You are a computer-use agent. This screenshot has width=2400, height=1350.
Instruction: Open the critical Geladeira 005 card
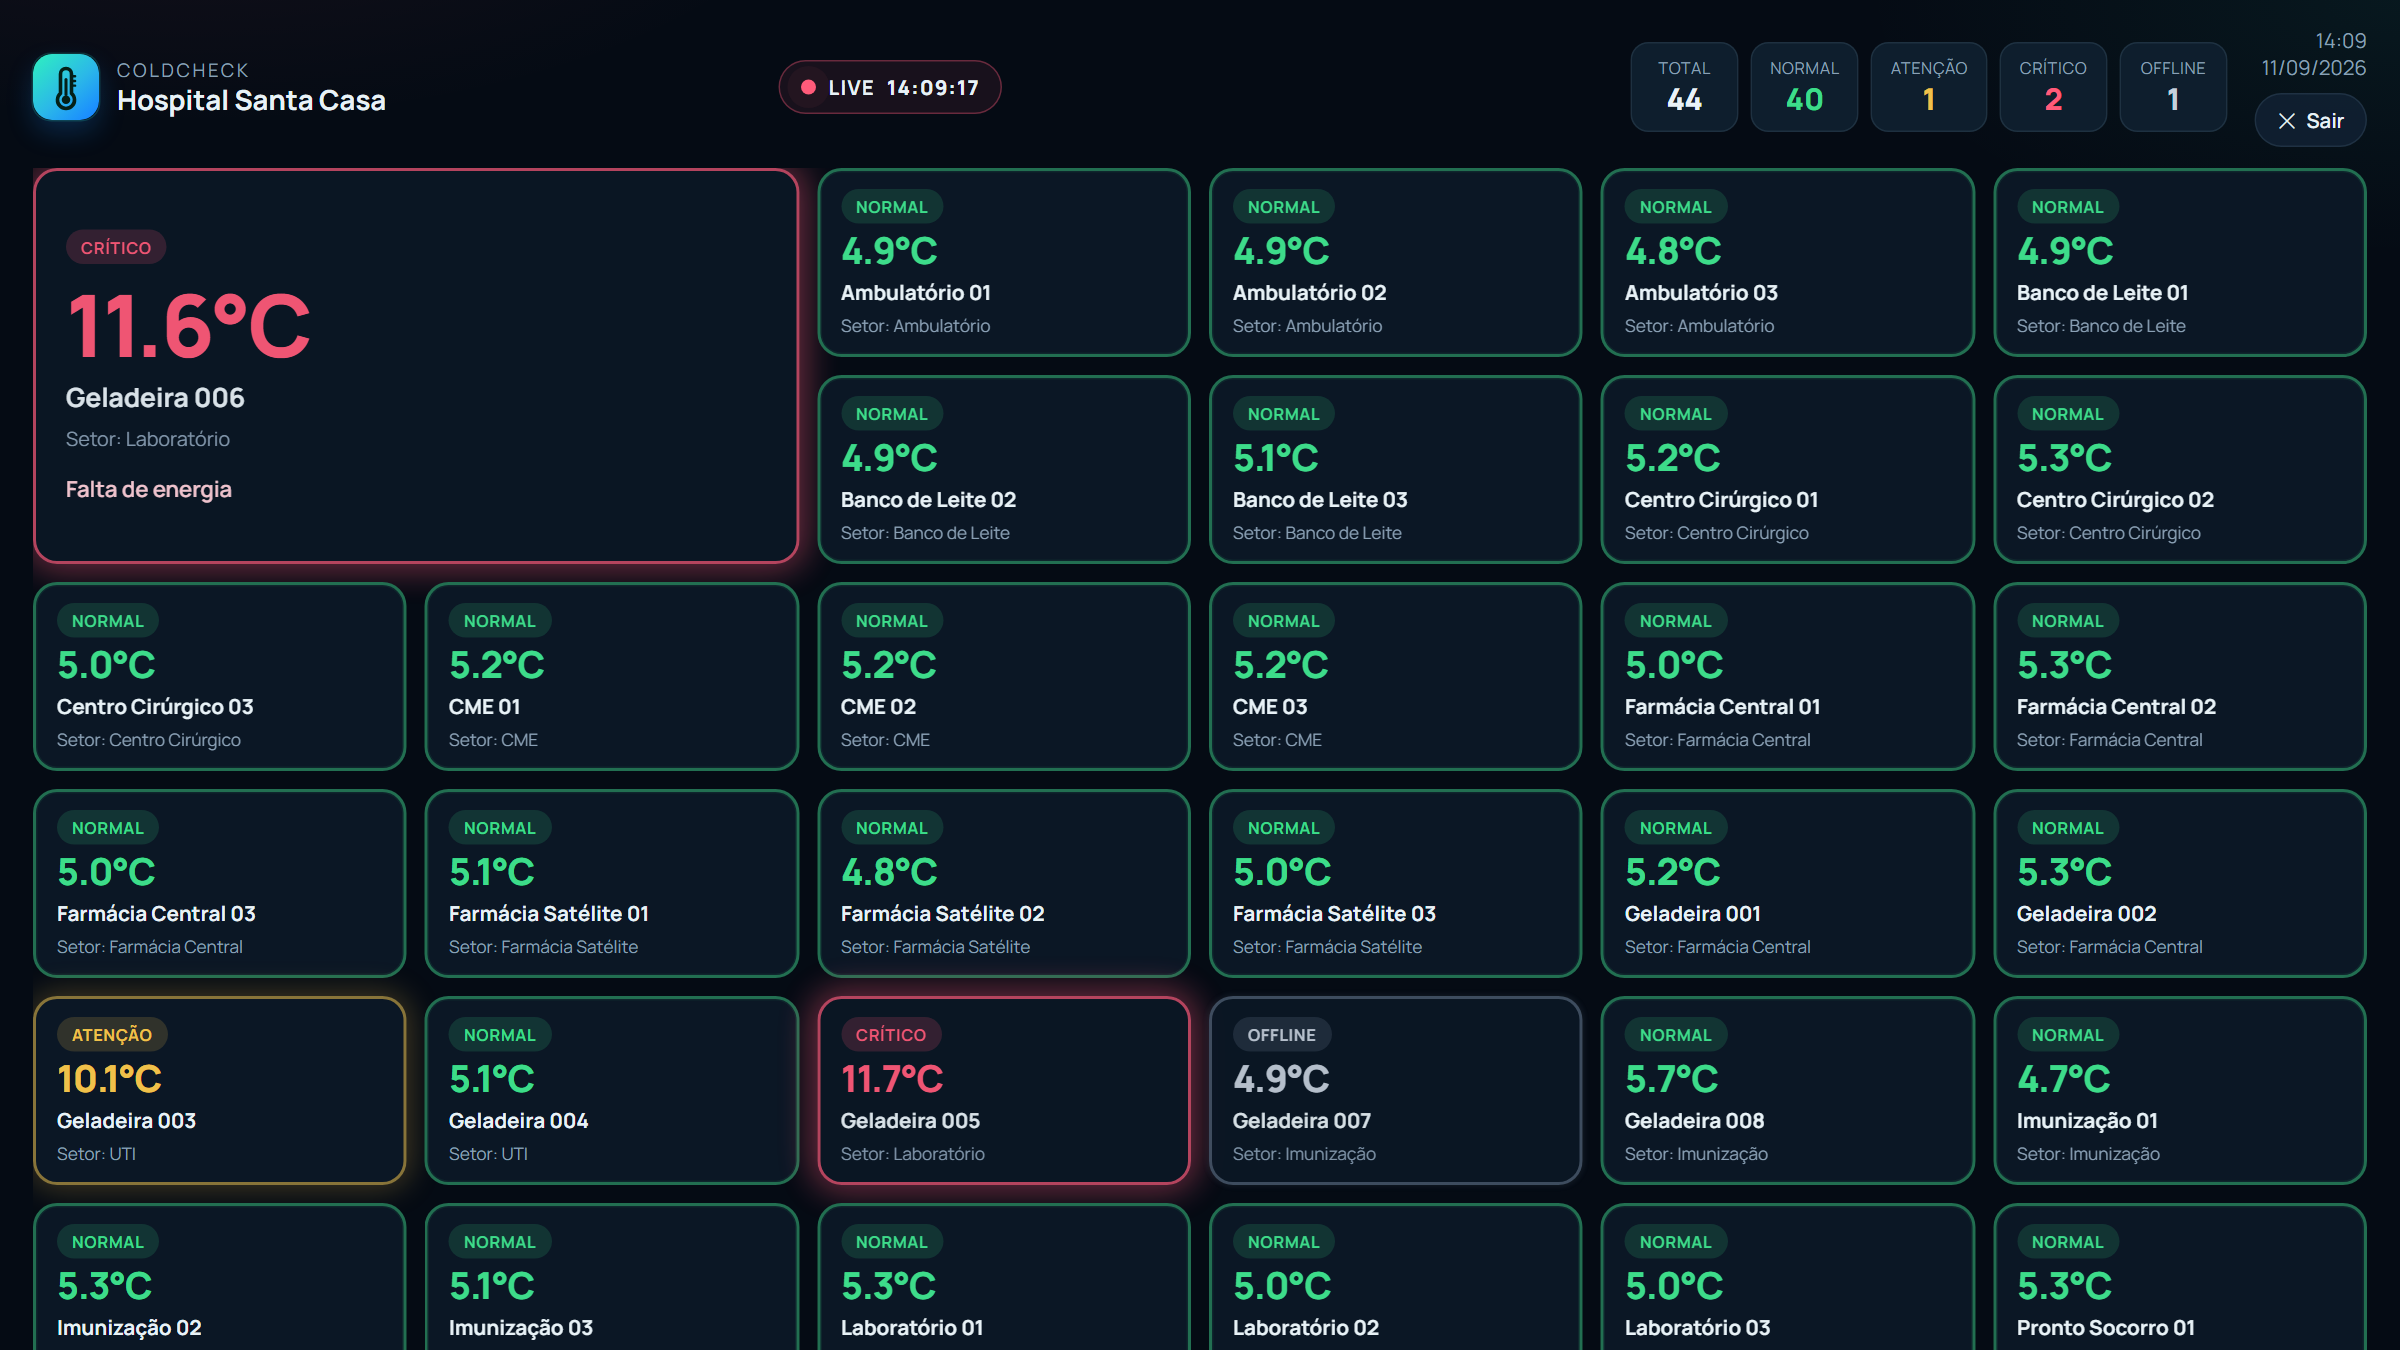pyautogui.click(x=1004, y=1091)
